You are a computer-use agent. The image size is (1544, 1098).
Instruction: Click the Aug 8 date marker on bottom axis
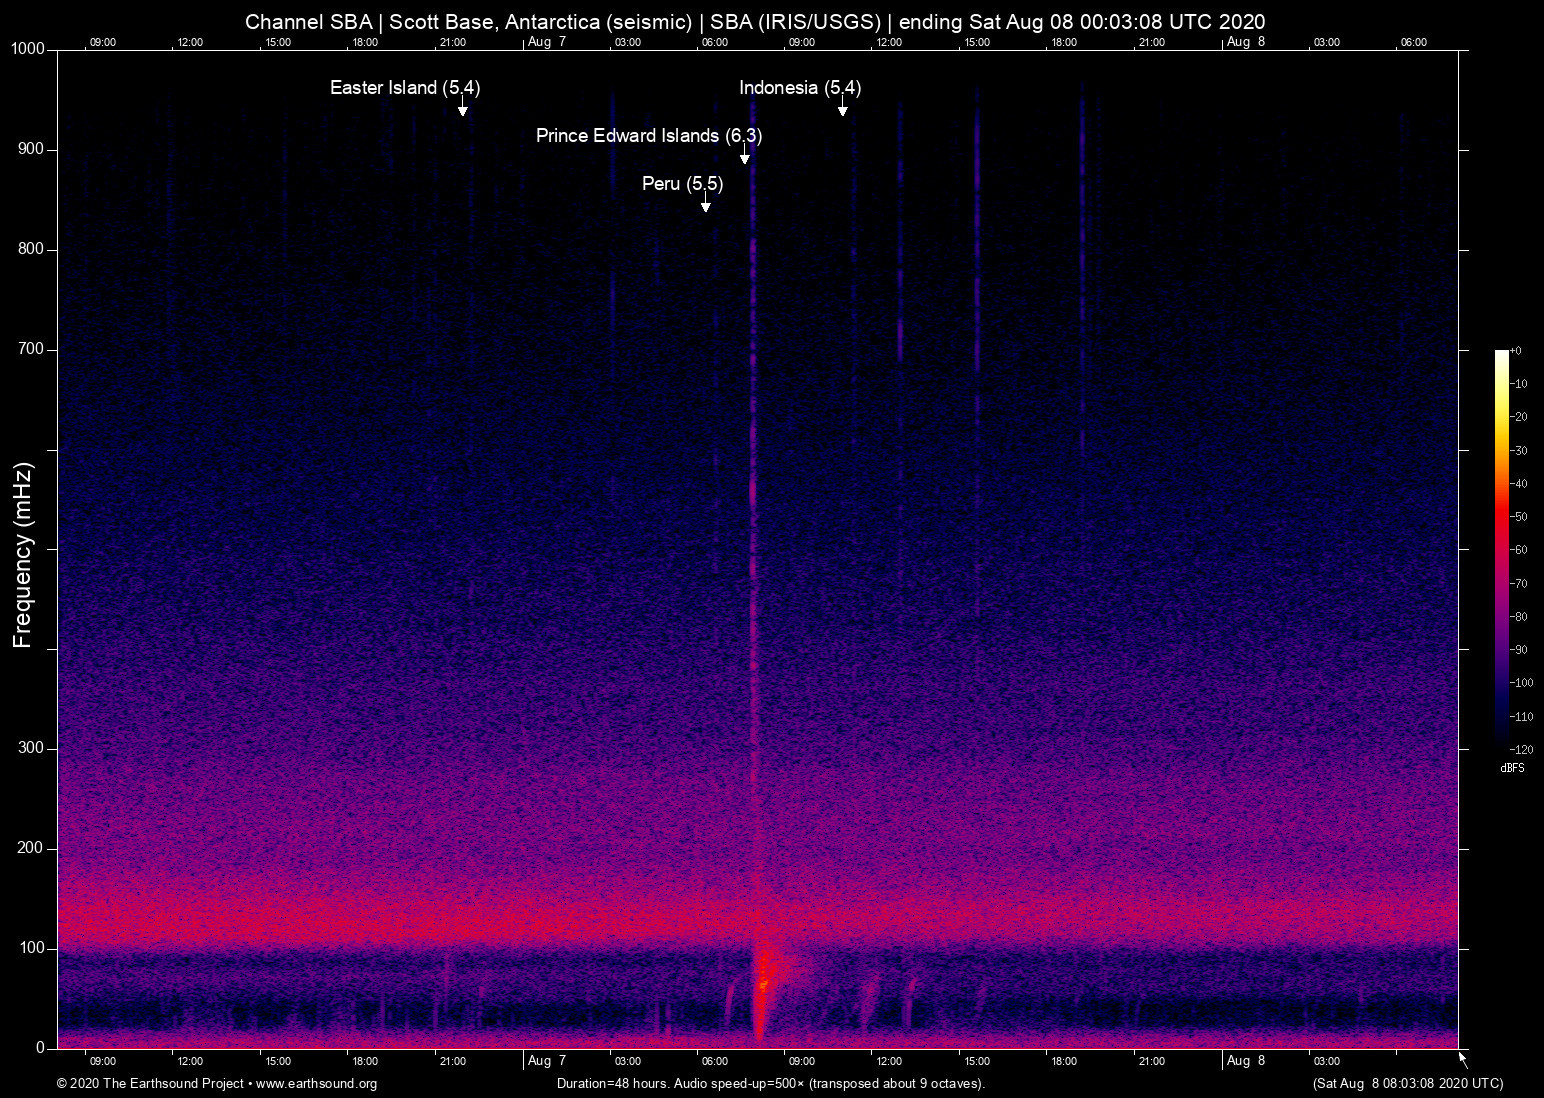(1245, 1061)
